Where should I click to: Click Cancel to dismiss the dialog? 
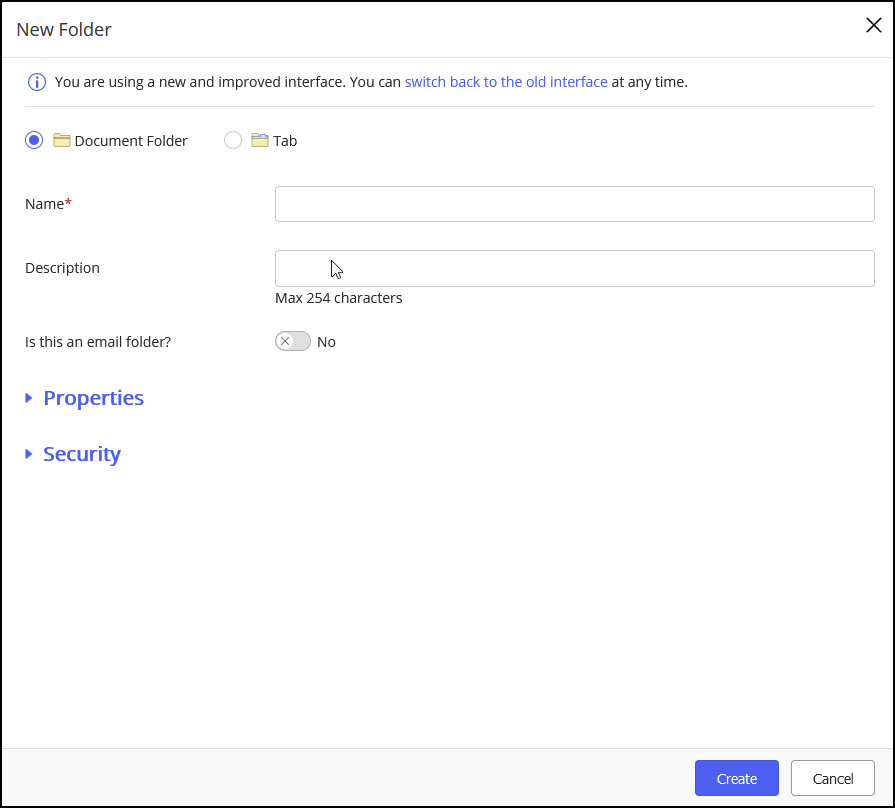click(832, 778)
